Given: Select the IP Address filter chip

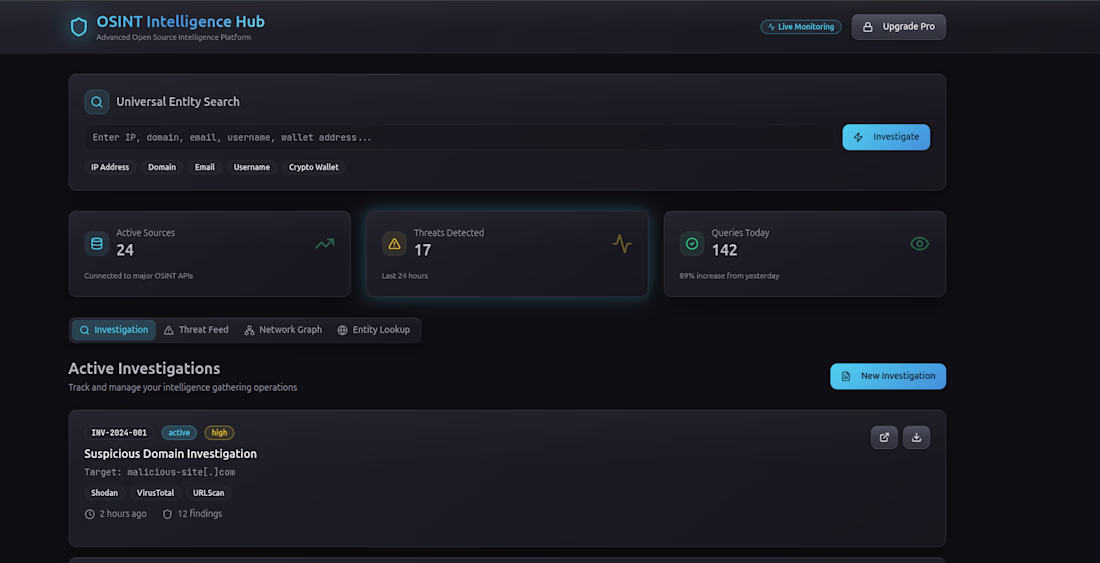Looking at the screenshot, I should (x=110, y=168).
